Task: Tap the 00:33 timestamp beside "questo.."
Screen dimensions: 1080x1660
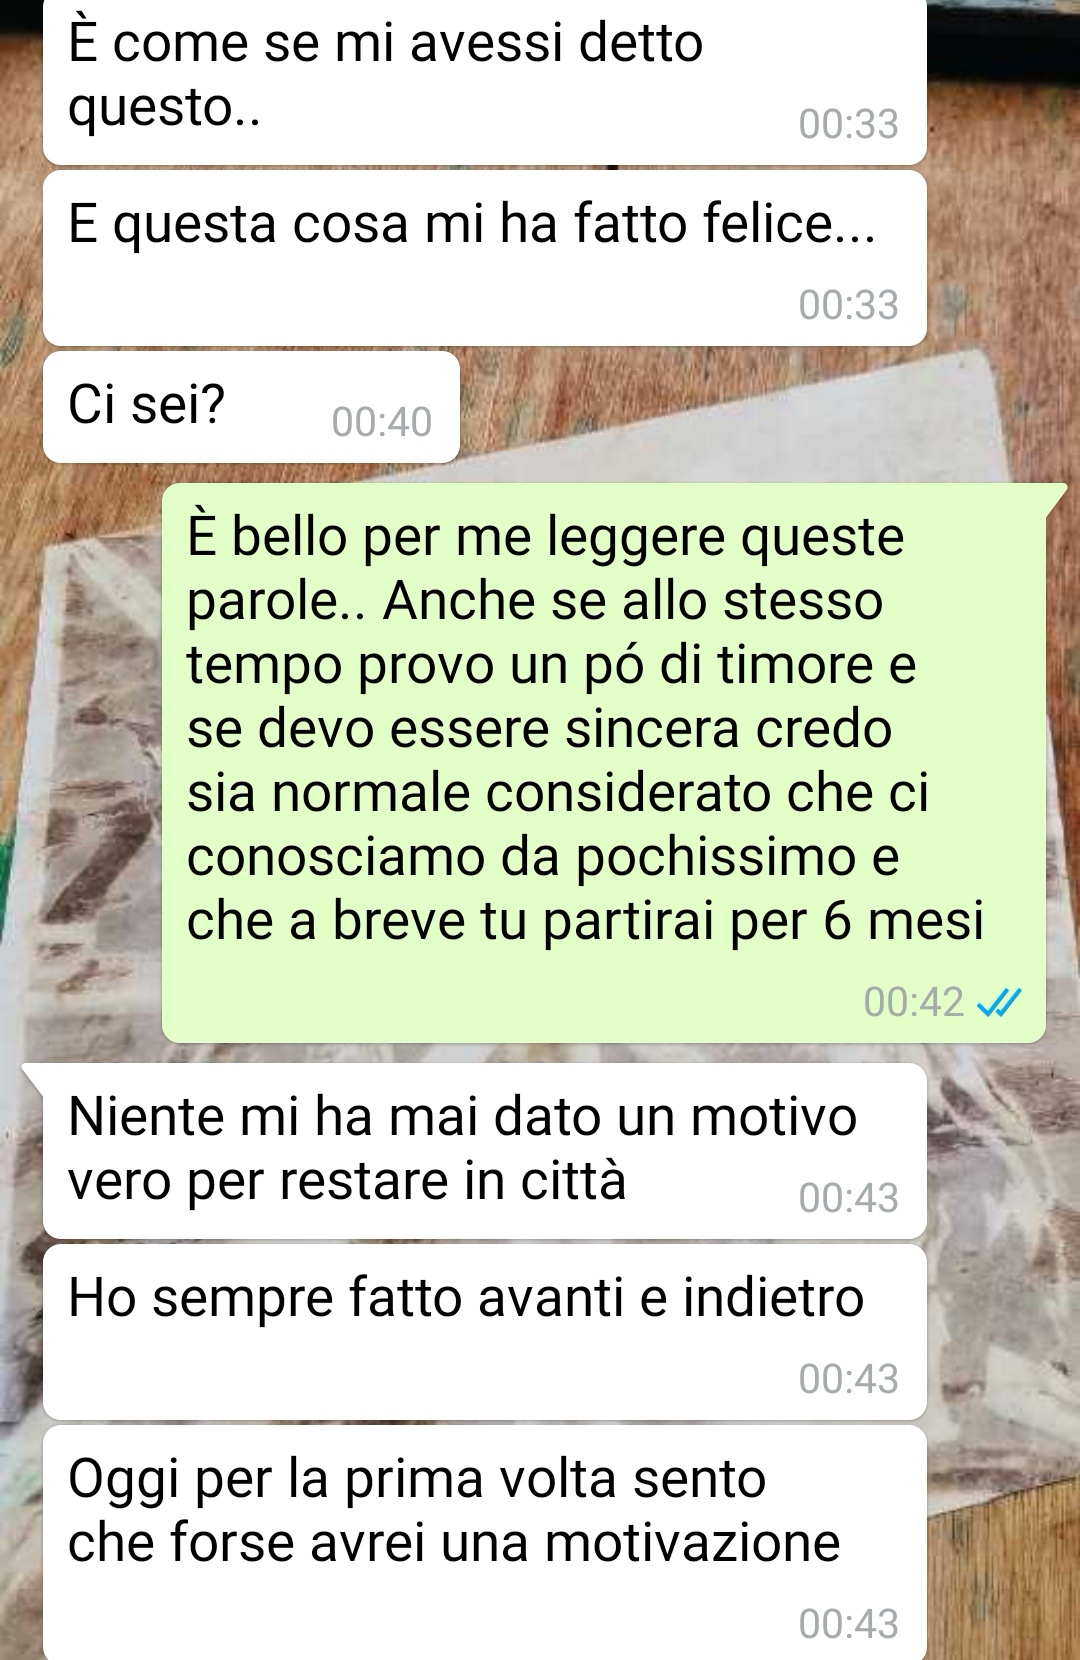Action: (x=849, y=124)
